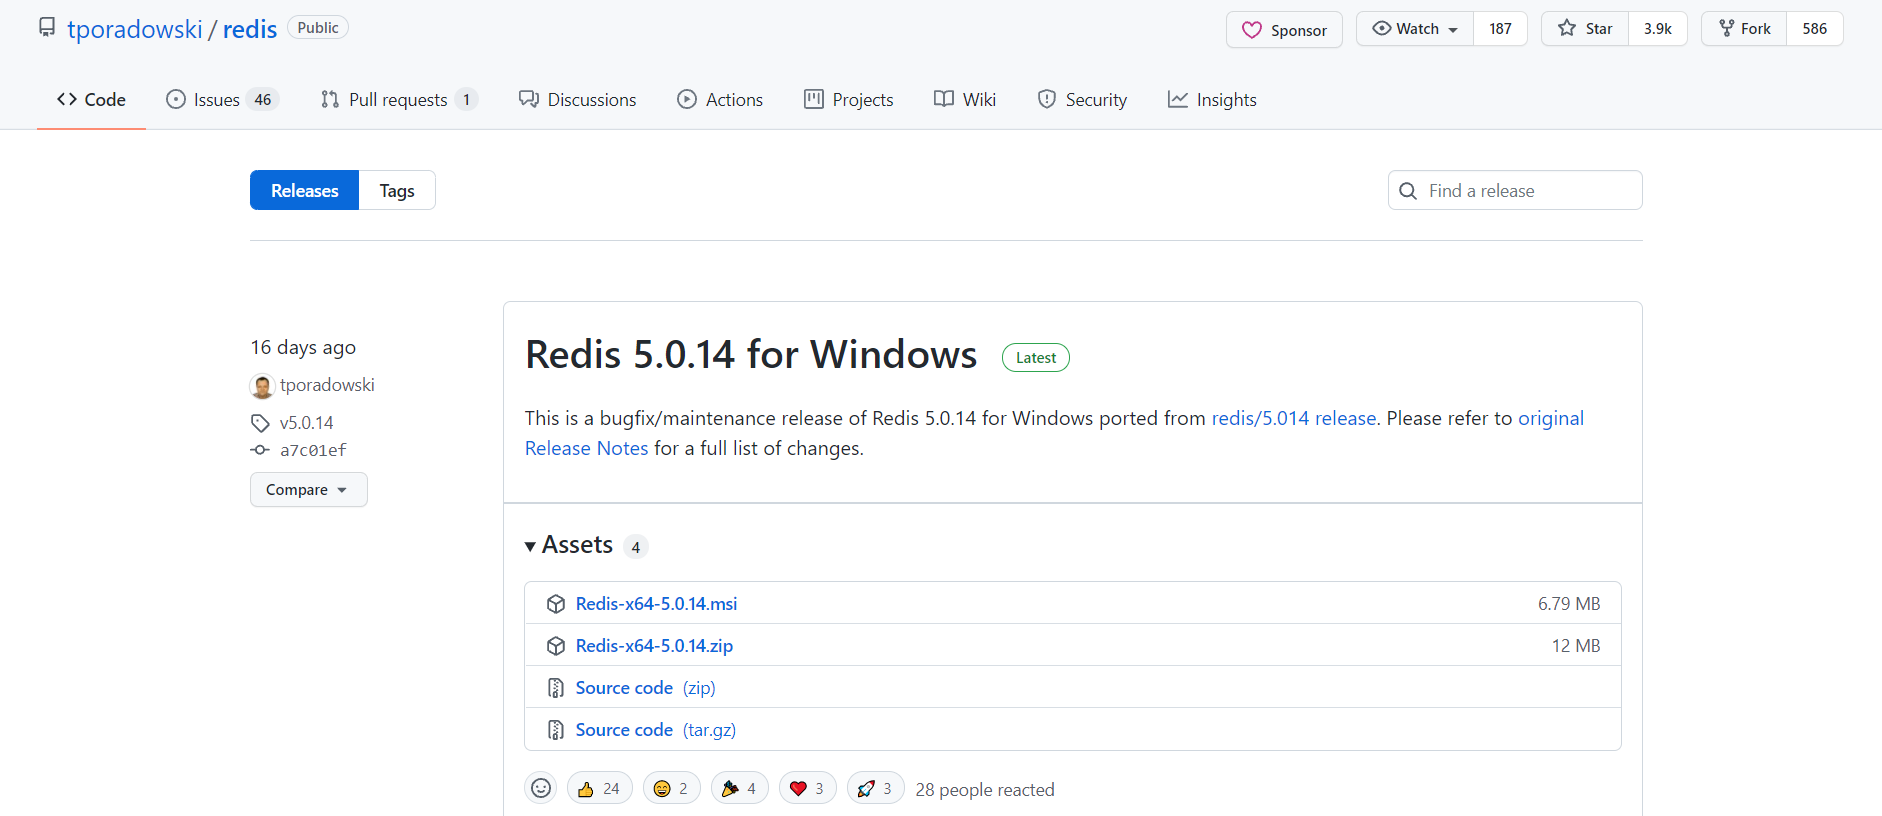View the 187 watchers count
This screenshot has width=1882, height=816.
click(x=1500, y=29)
